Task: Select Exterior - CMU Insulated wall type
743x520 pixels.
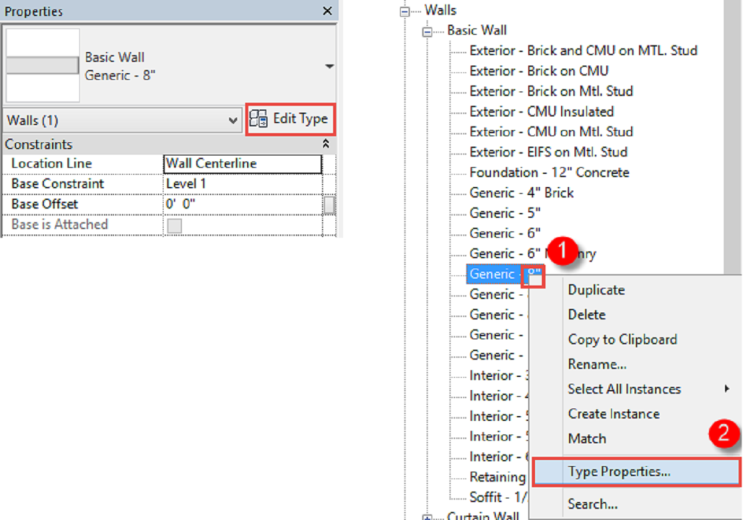Action: click(542, 111)
